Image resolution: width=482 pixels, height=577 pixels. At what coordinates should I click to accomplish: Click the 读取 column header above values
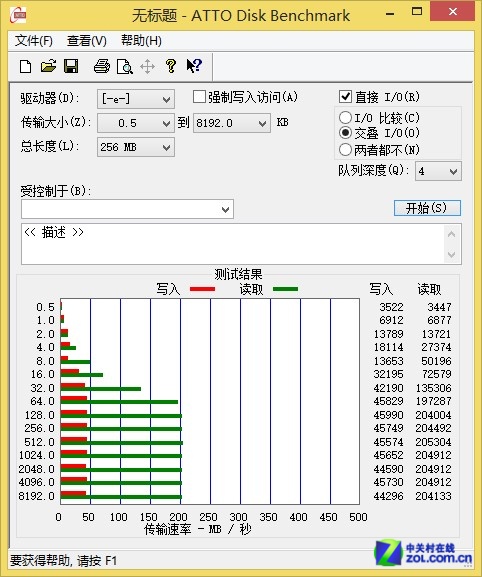click(429, 289)
